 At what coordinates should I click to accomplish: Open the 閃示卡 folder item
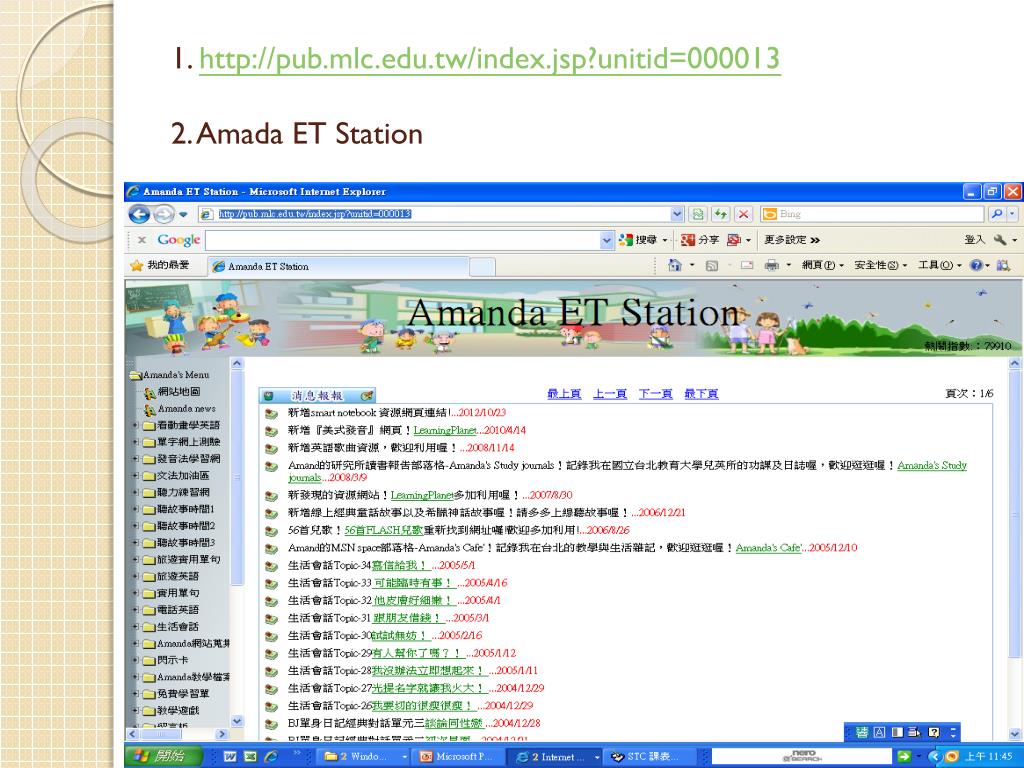pyautogui.click(x=172, y=660)
